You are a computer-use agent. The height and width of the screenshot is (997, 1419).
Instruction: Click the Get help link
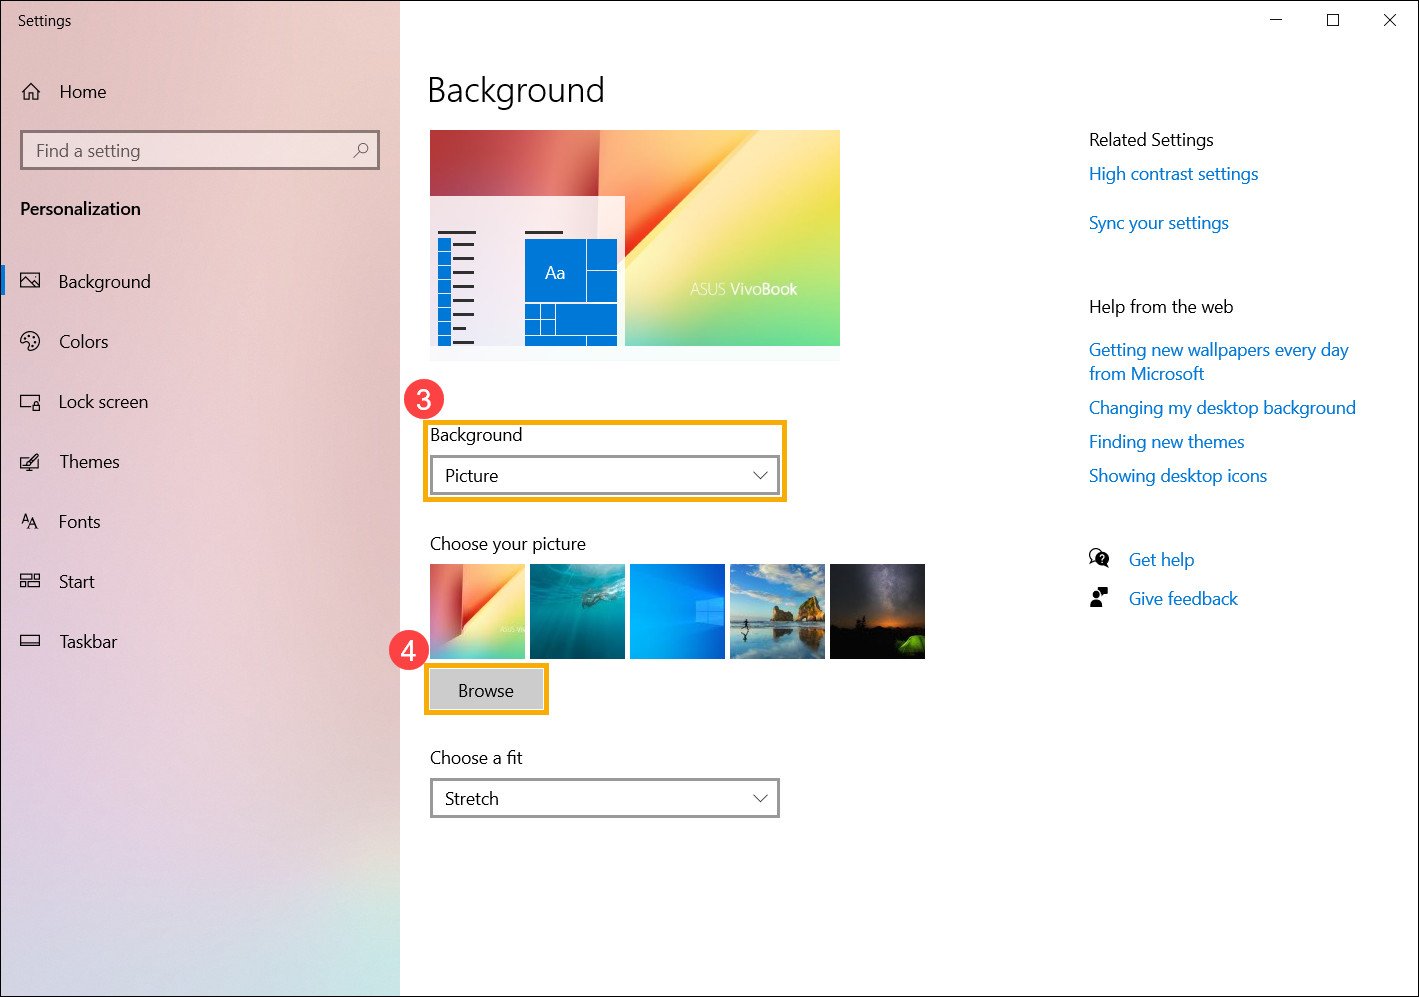[1161, 560]
